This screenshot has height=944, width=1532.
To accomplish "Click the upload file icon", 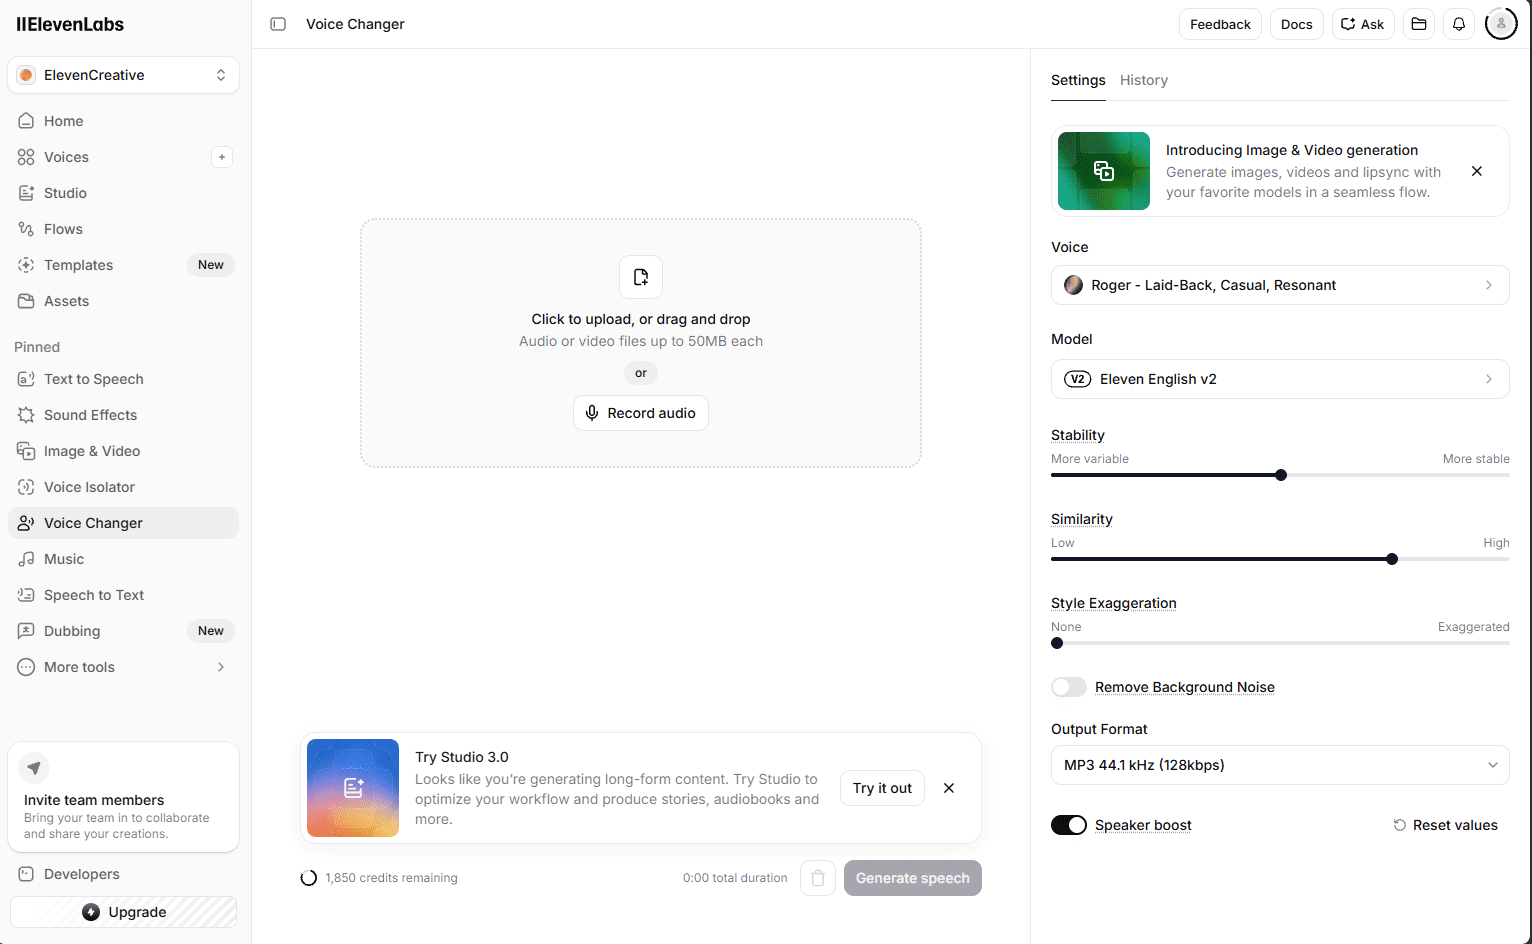I will coord(641,277).
